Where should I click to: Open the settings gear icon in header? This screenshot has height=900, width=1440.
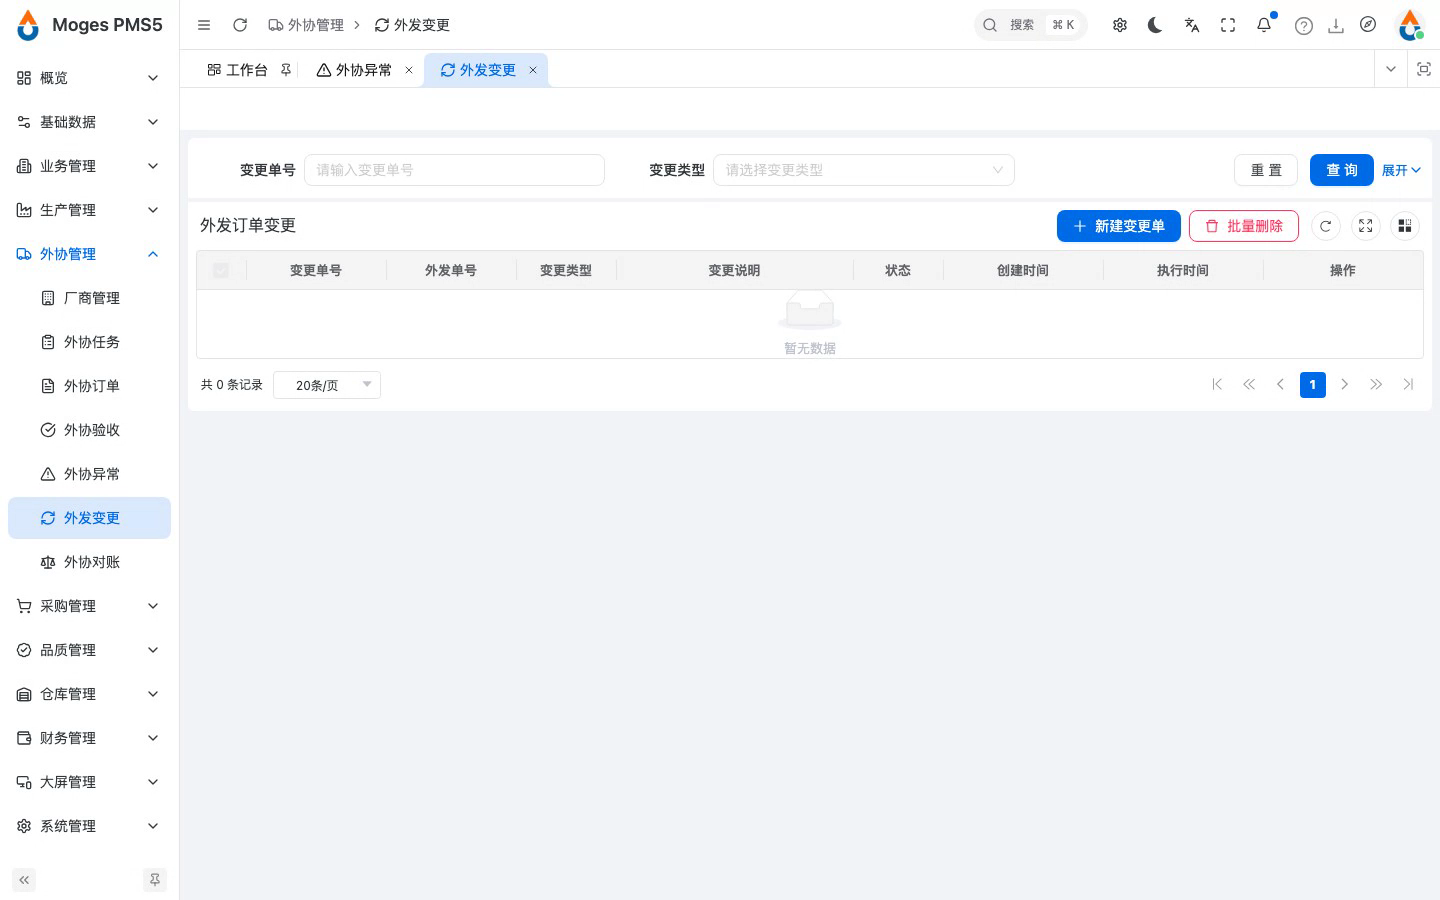[1120, 25]
